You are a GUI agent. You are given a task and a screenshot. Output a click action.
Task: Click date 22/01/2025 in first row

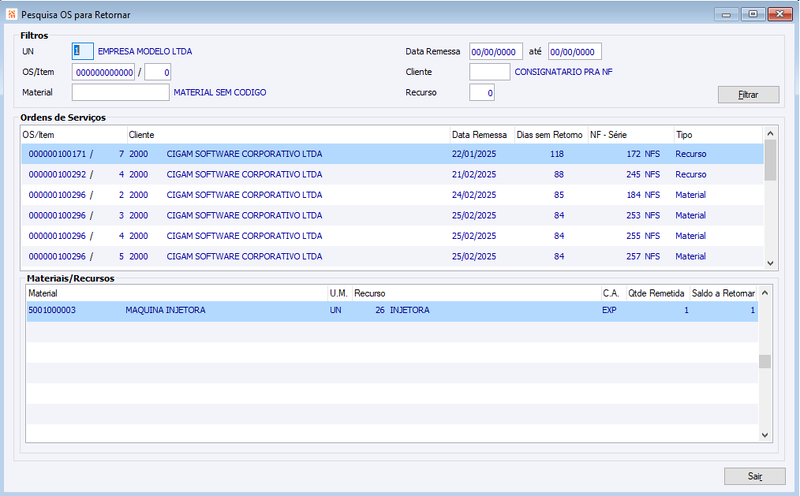click(473, 154)
